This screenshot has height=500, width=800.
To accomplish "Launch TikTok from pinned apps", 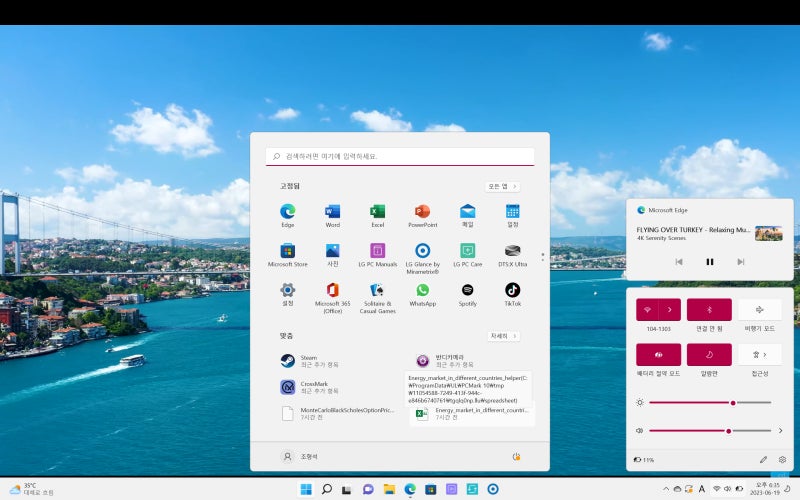I will 512,294.
